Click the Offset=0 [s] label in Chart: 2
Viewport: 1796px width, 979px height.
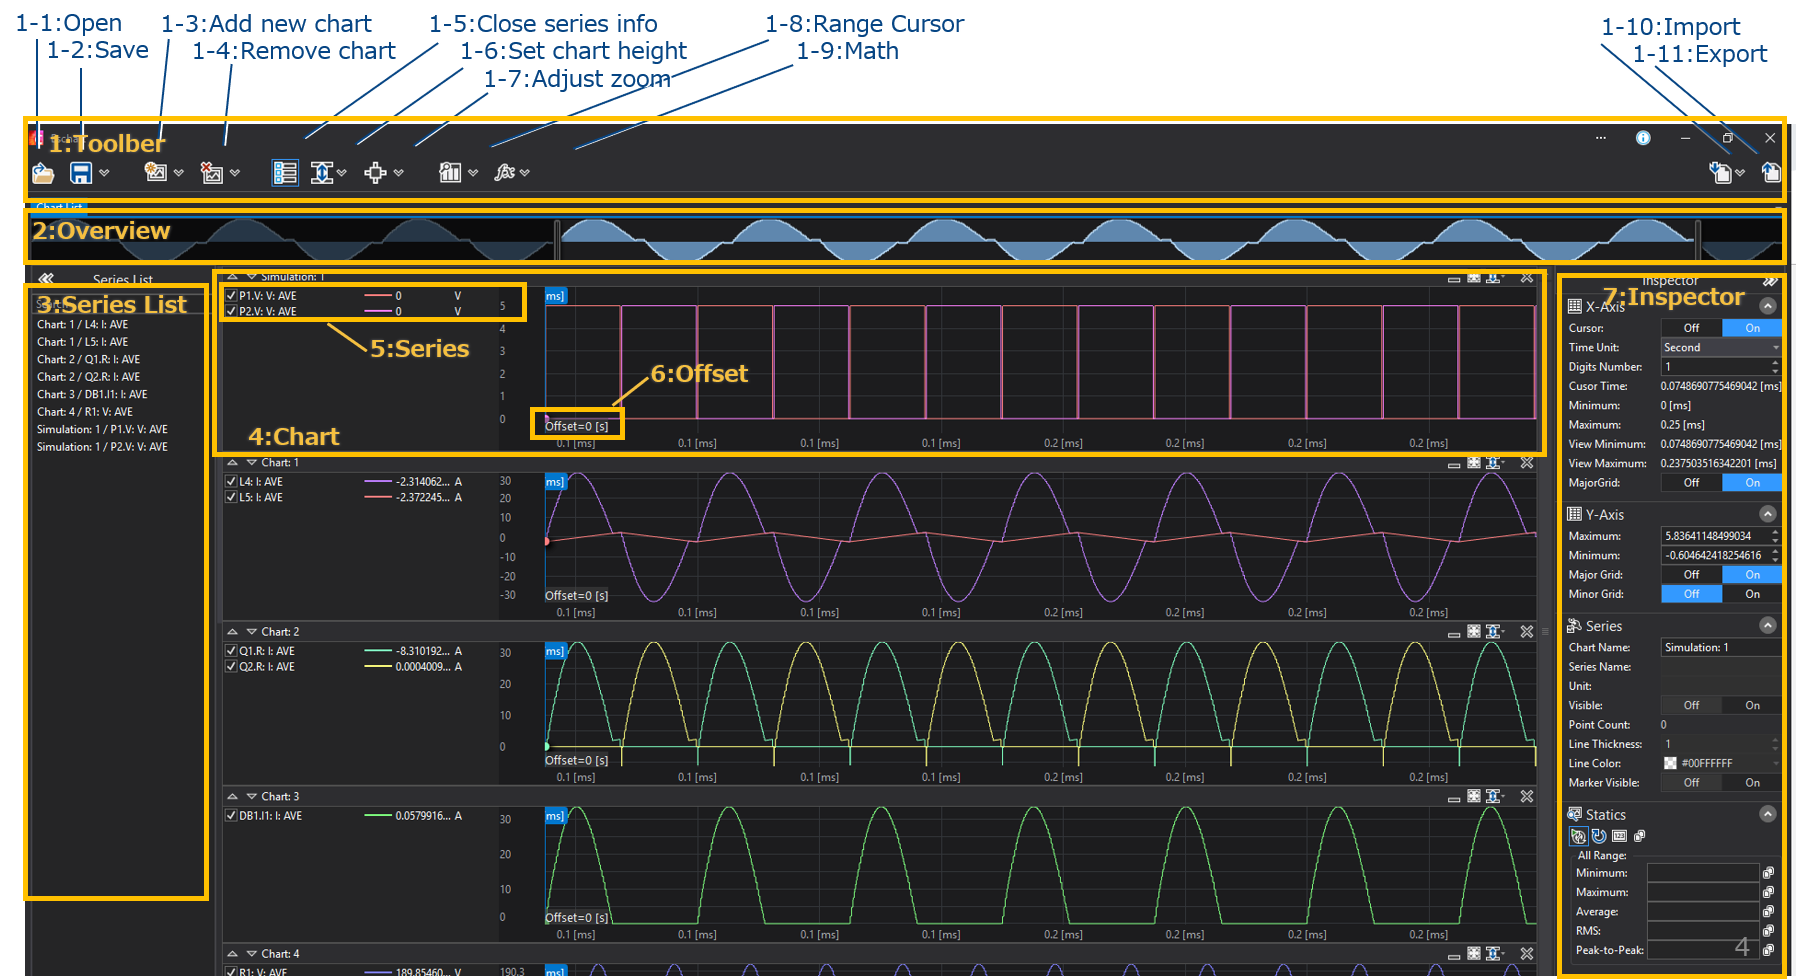point(577,761)
